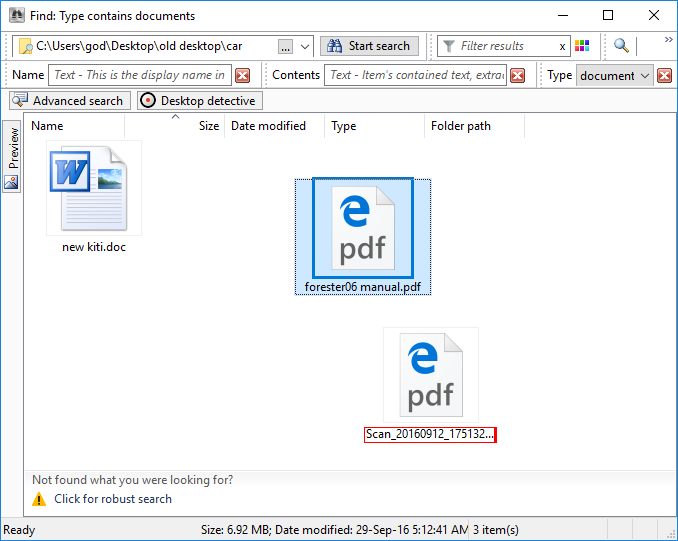Remove the Type filter with red X
Viewport: 678px width, 541px height.
(665, 76)
